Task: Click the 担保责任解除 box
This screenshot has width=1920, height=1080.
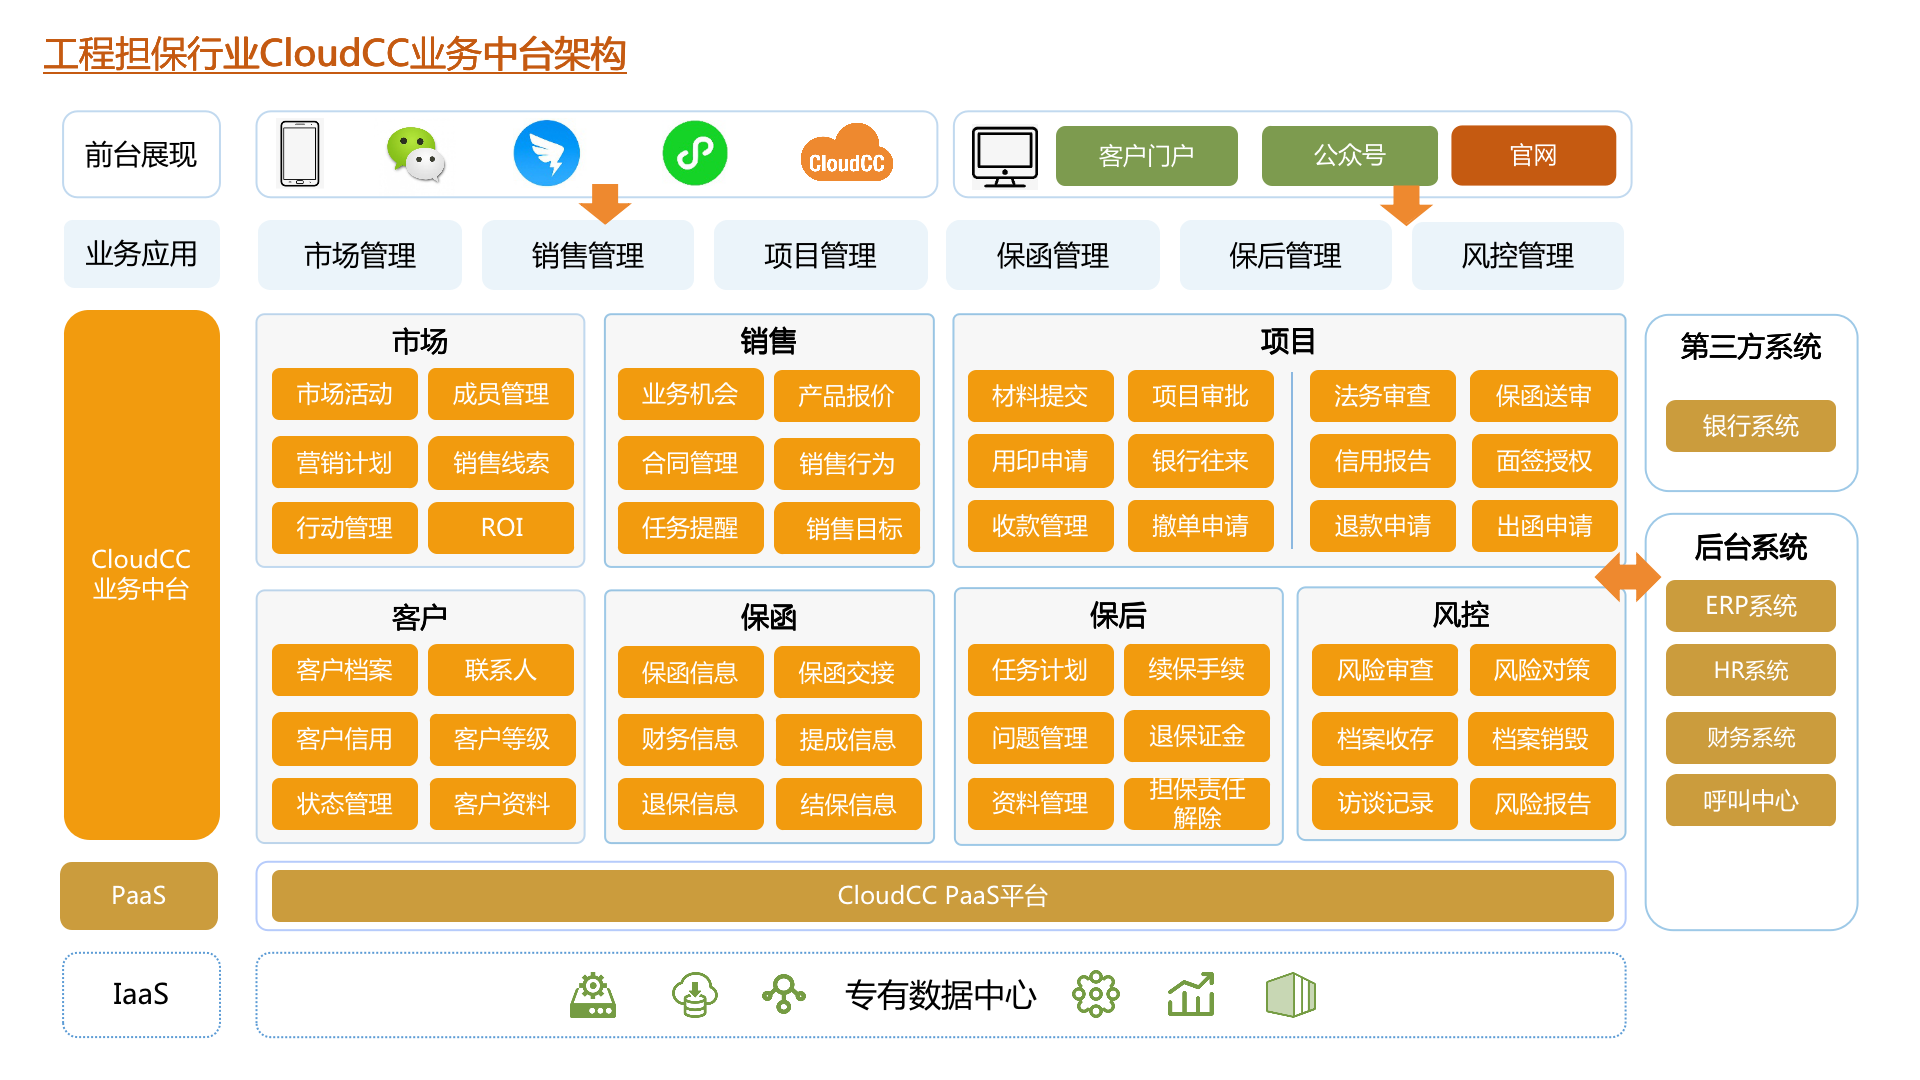Action: point(1196,803)
